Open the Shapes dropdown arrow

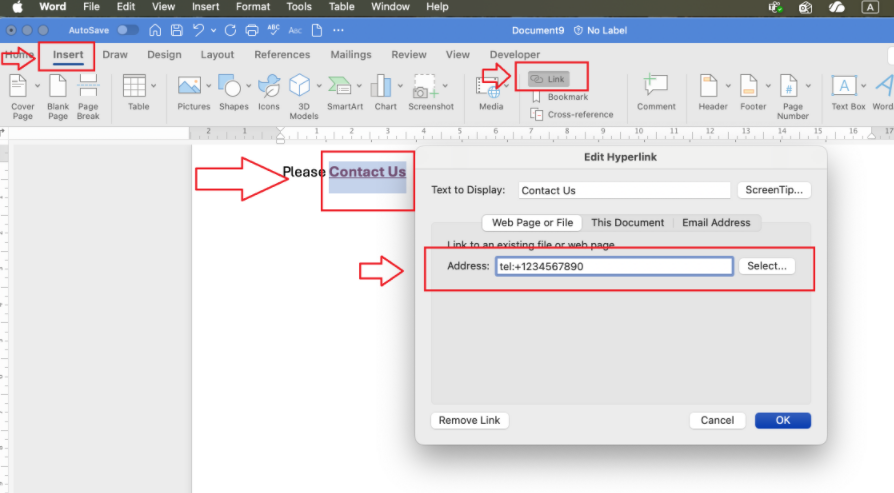click(249, 86)
